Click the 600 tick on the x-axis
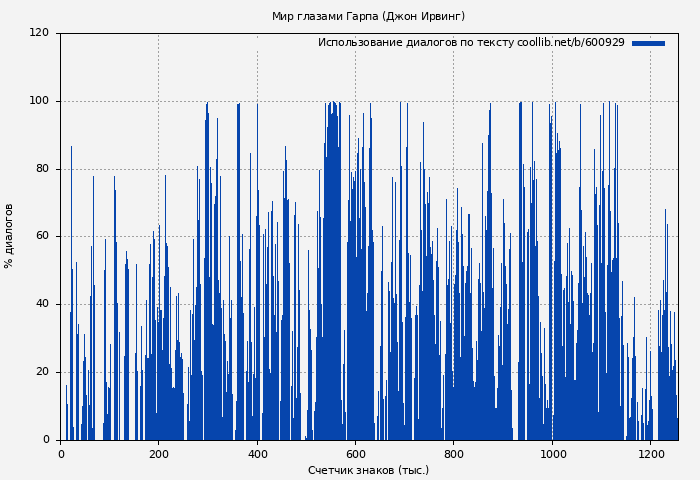This screenshot has width=700, height=480. tap(355, 454)
